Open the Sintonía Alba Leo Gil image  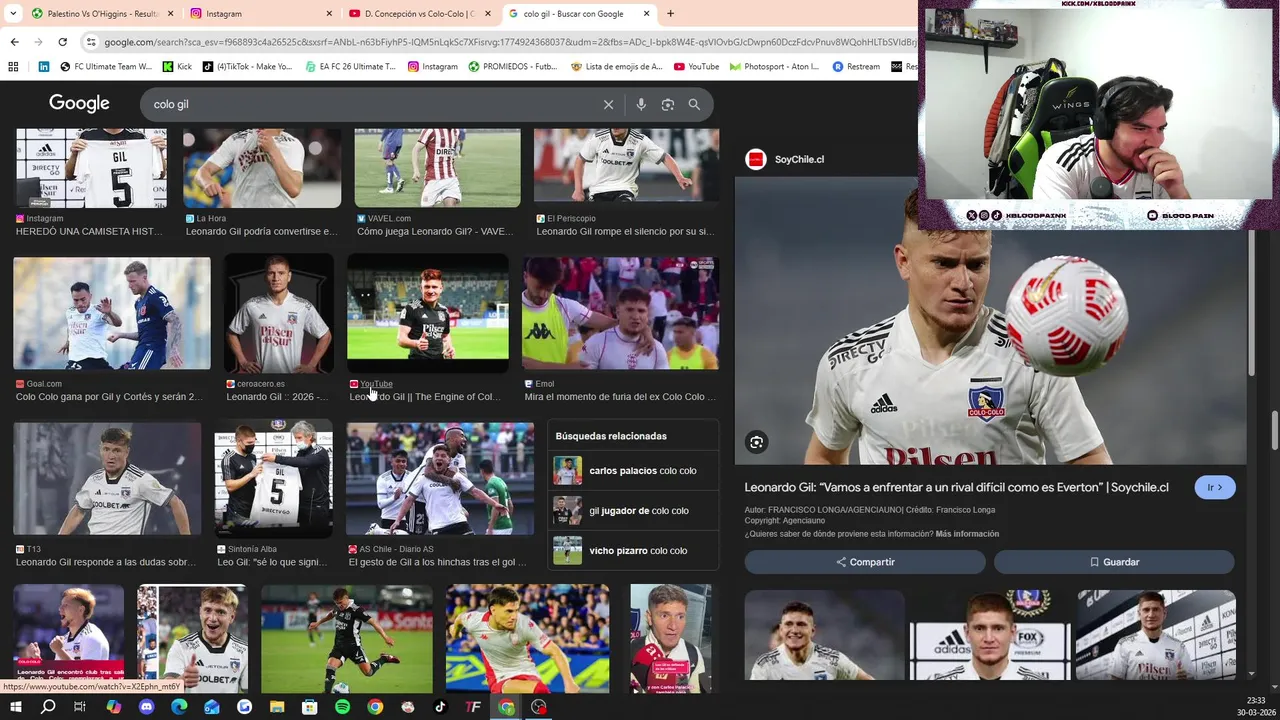tap(273, 479)
